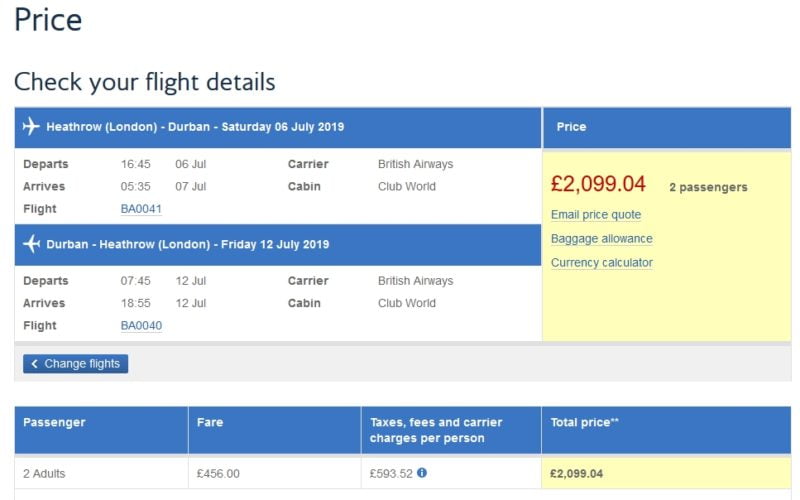The height and width of the screenshot is (500, 800).
Task: Select the Durban to Heathrow flight header
Action: (x=278, y=244)
